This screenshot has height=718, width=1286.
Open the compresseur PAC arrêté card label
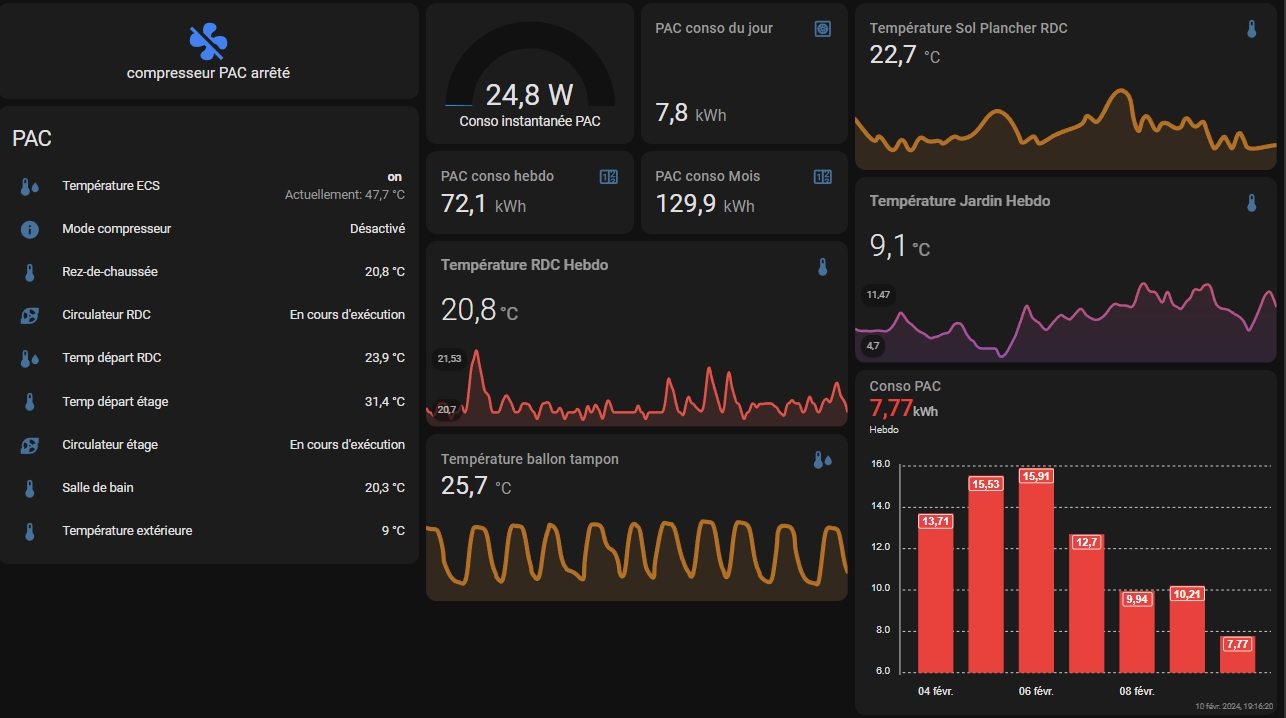pos(208,73)
